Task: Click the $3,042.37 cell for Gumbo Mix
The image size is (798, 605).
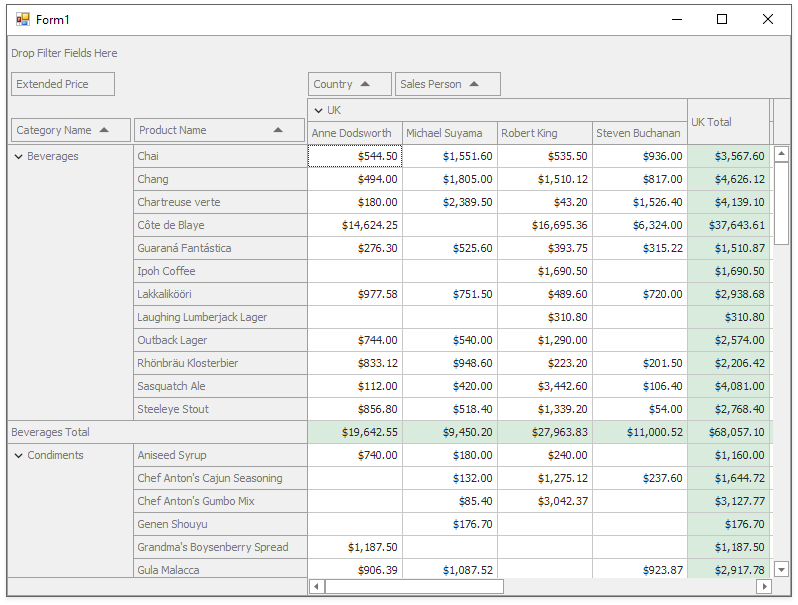Action: tap(545, 501)
